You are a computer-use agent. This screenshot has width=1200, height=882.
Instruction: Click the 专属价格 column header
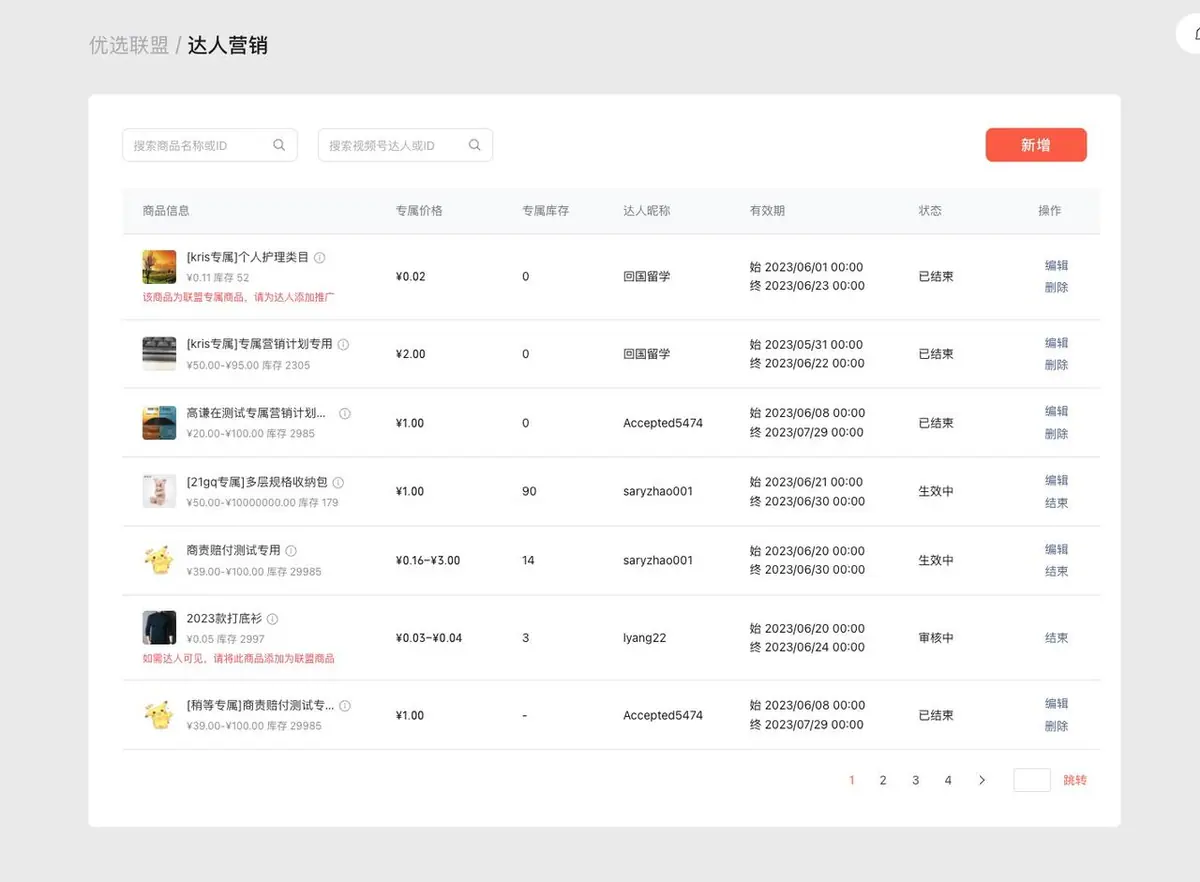(x=419, y=211)
